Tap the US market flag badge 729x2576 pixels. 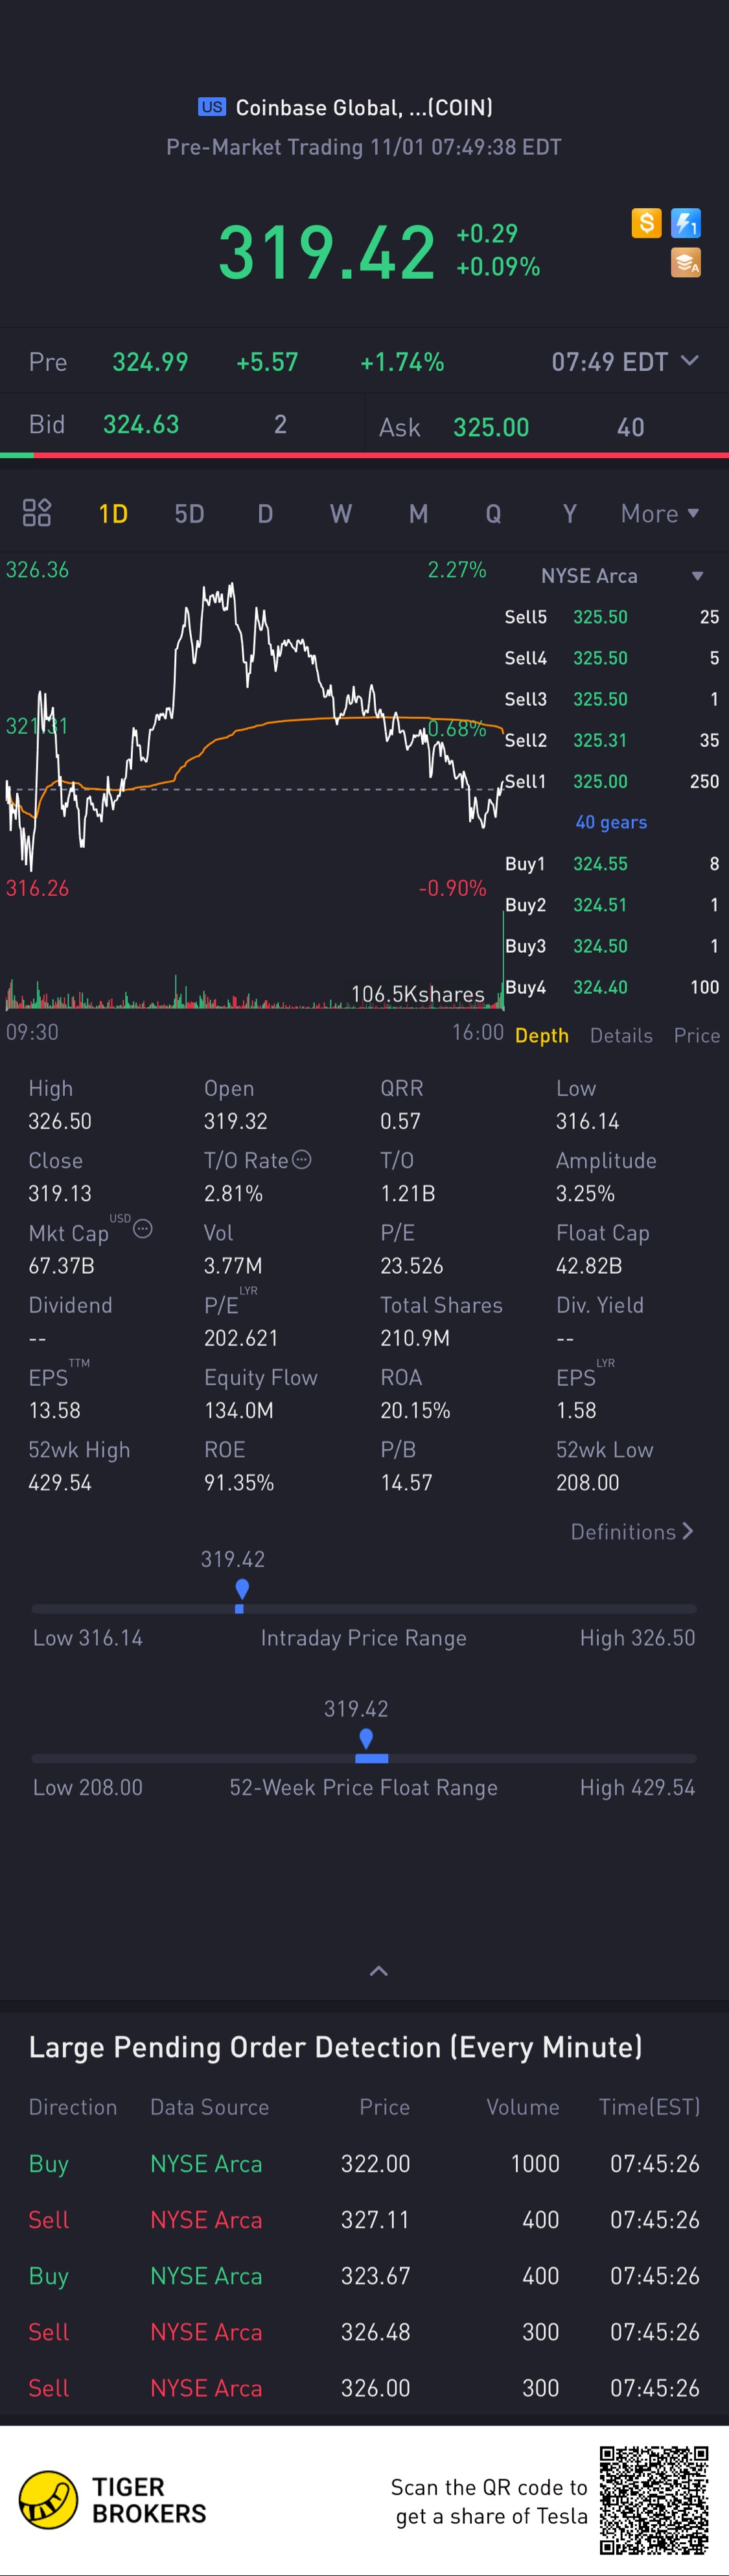[211, 107]
